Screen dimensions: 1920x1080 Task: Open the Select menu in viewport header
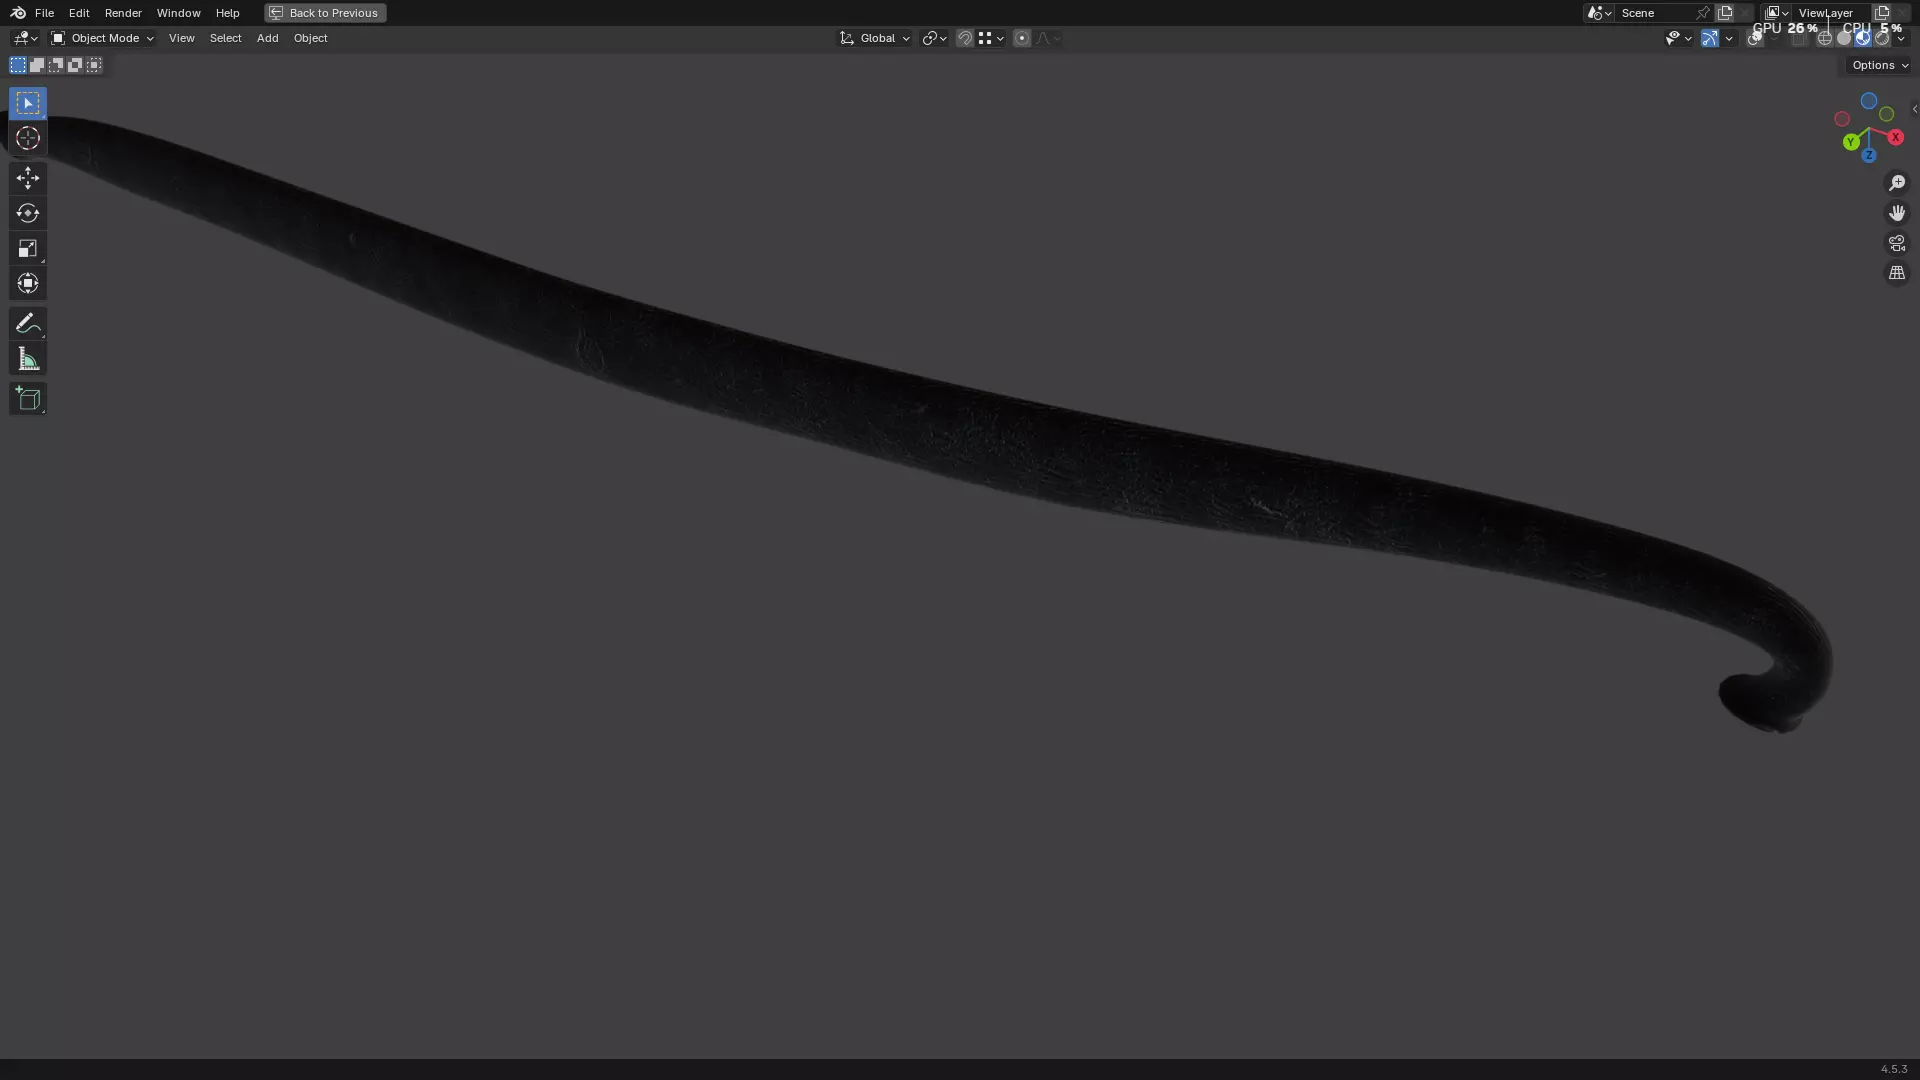[225, 38]
